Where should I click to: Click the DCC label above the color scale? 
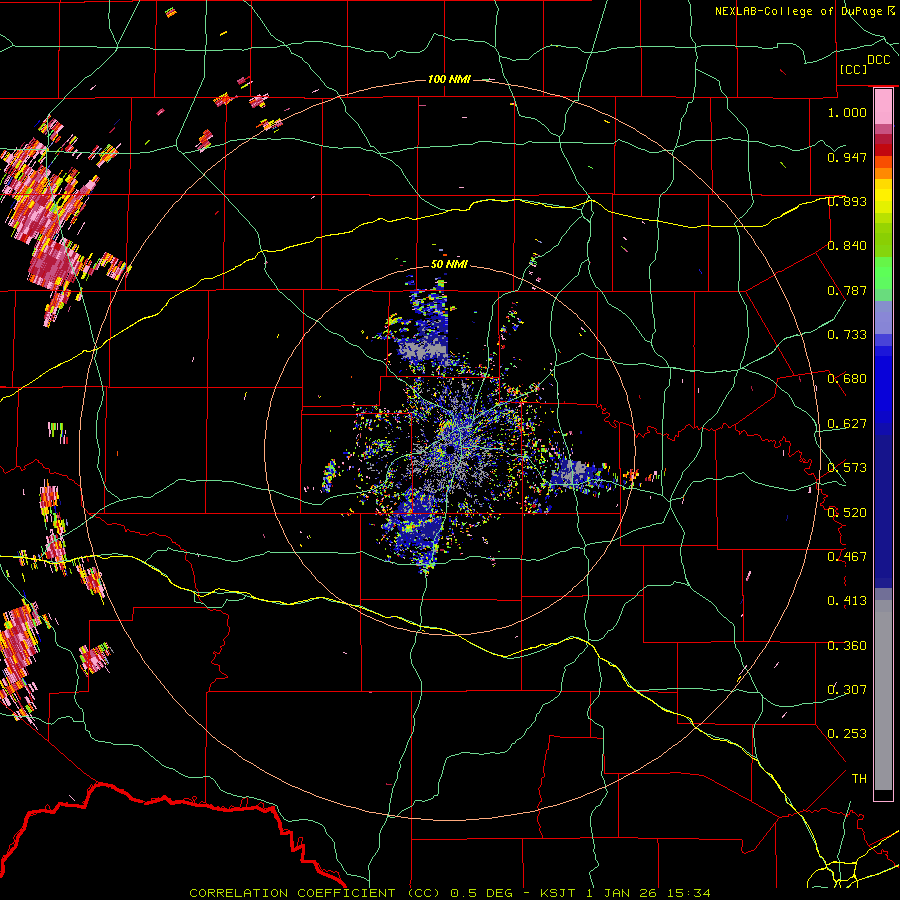point(878,60)
